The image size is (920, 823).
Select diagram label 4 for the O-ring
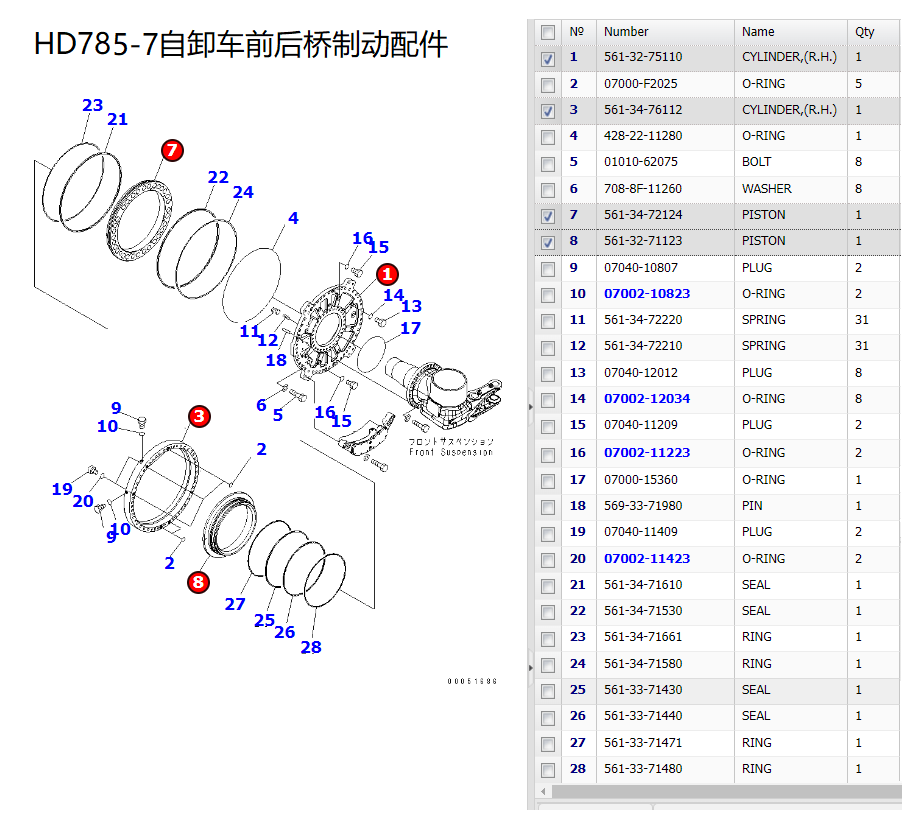[293, 218]
